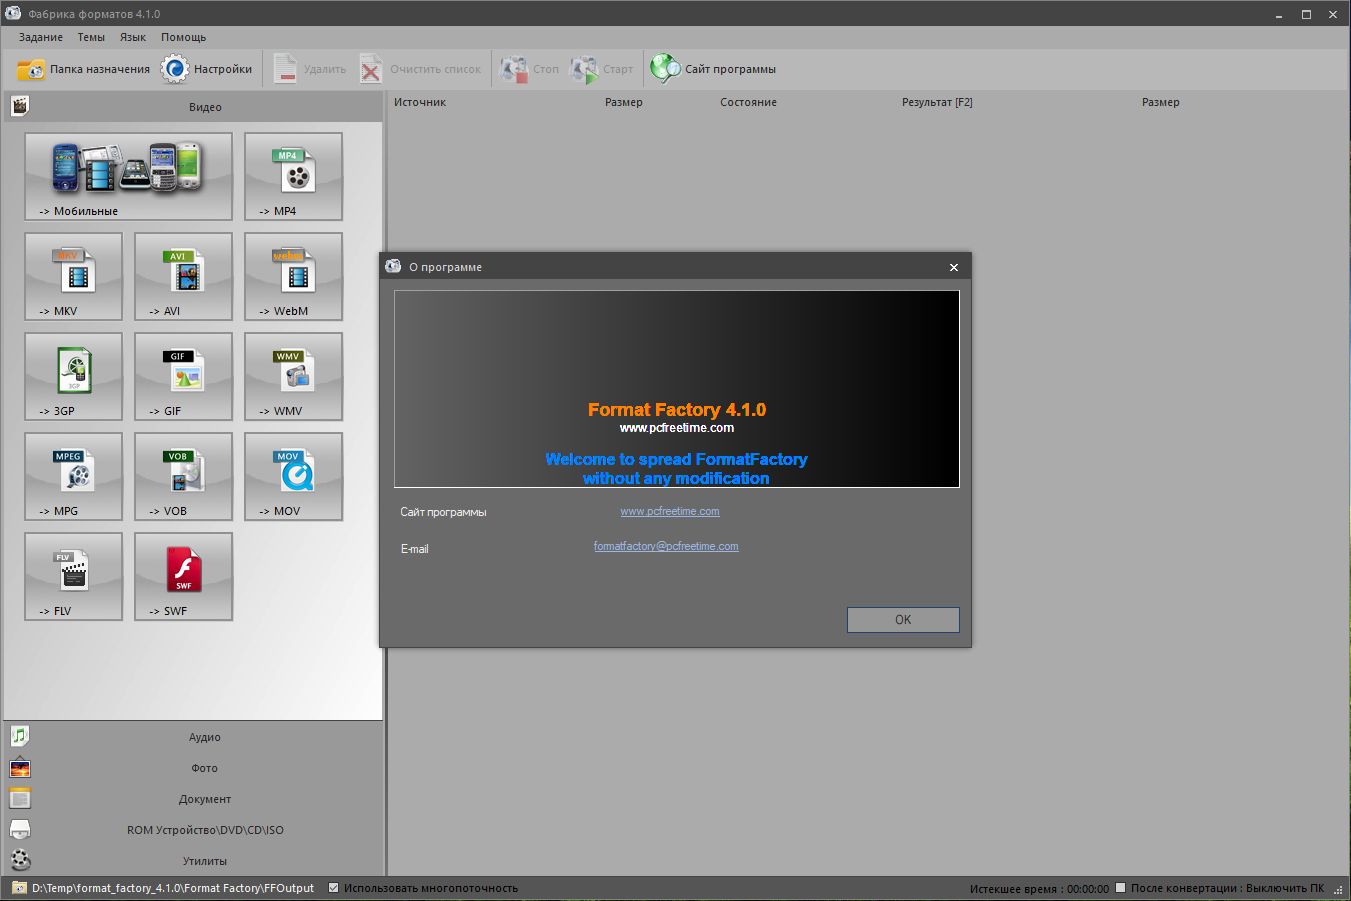Open Сайт программы from the toolbar
This screenshot has height=901, width=1351.
pos(713,69)
